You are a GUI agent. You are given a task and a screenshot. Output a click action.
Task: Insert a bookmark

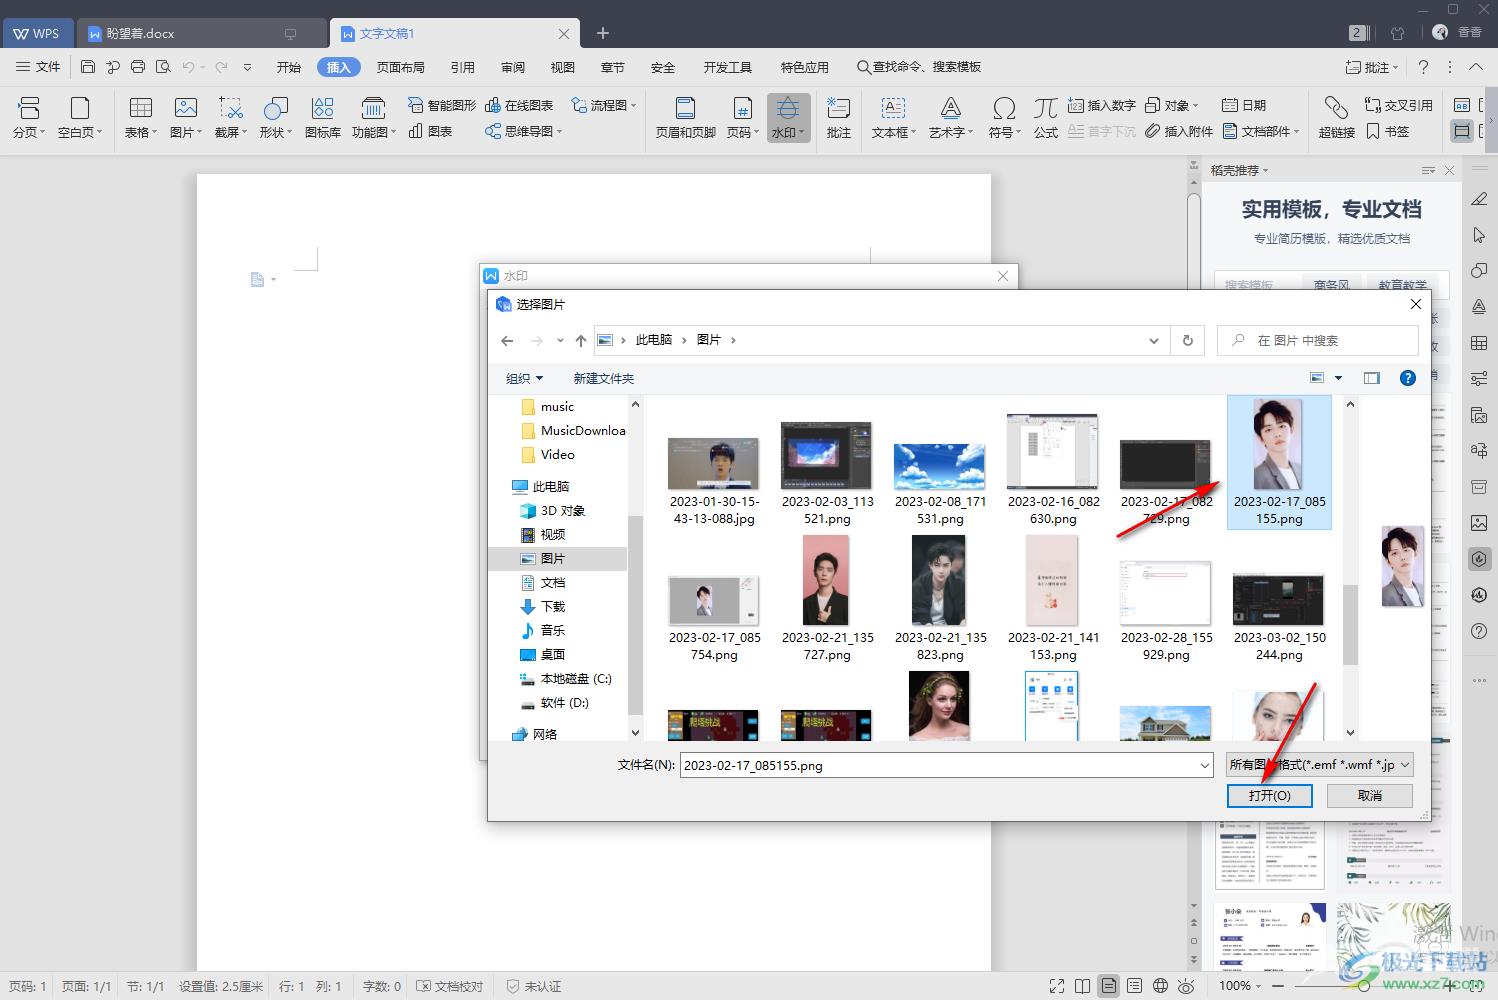pyautogui.click(x=1387, y=131)
